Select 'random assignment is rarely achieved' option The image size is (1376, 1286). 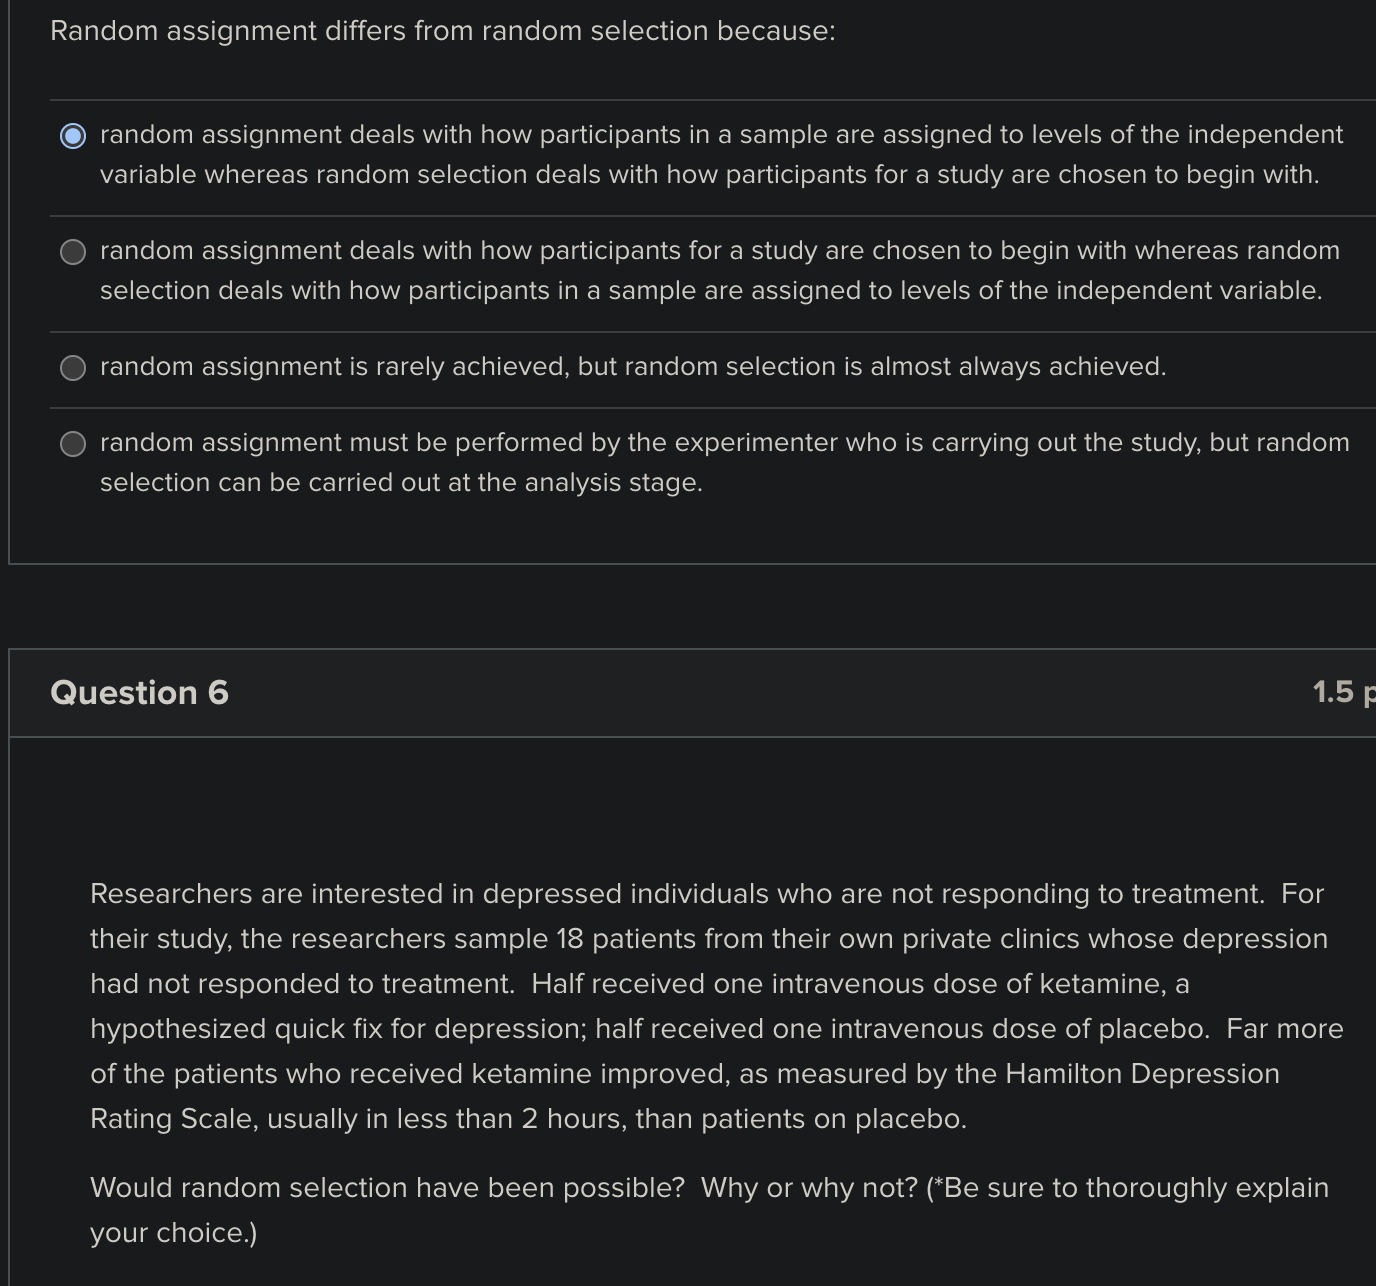pos(72,368)
